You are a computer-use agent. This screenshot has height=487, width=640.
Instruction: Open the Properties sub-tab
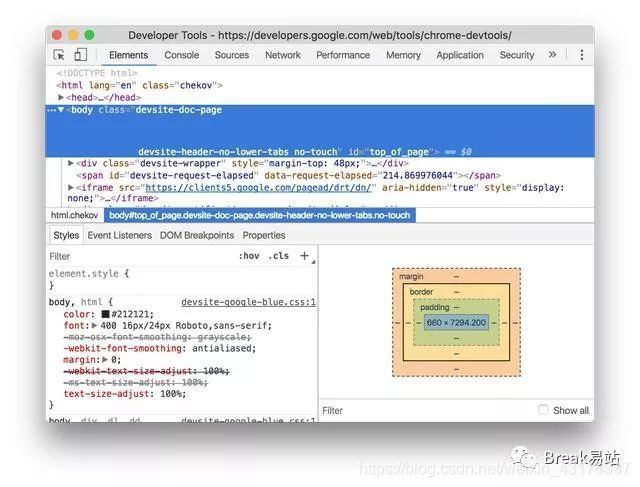pyautogui.click(x=264, y=235)
